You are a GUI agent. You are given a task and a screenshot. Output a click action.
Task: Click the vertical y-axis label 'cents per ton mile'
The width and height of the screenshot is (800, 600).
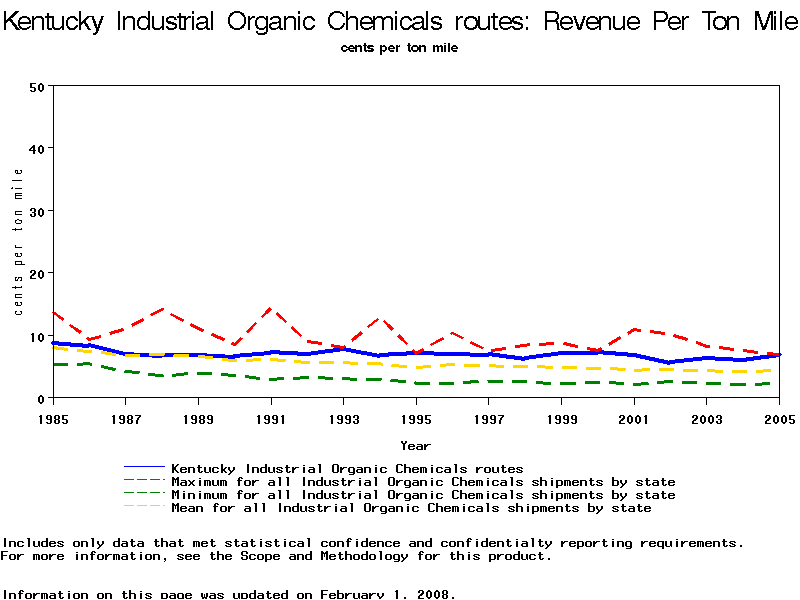click(x=18, y=241)
